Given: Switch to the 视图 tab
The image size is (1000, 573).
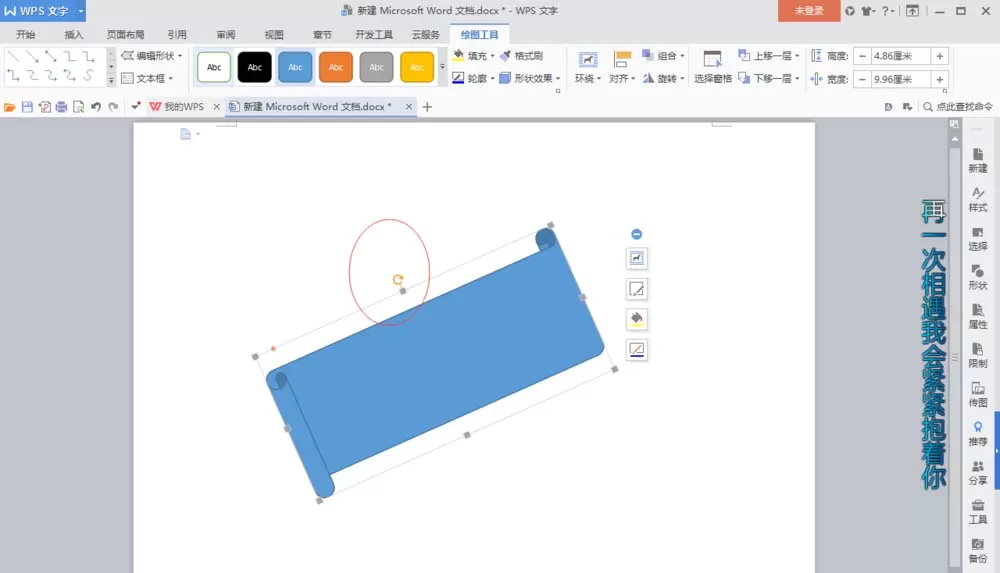Looking at the screenshot, I should [274, 34].
